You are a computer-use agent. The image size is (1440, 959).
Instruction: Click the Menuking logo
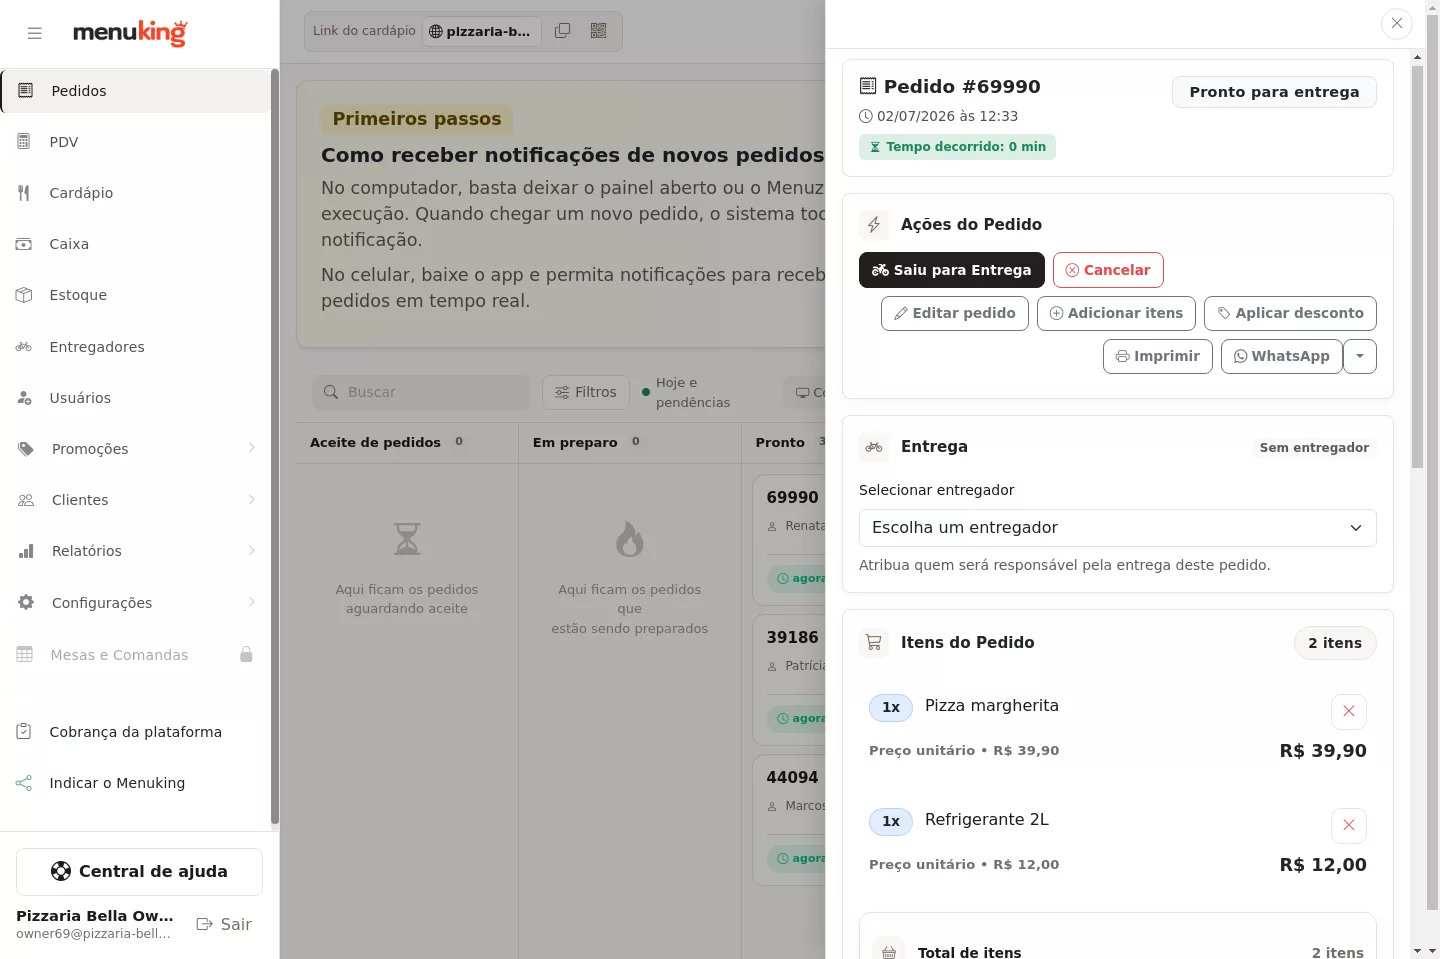[x=130, y=33]
